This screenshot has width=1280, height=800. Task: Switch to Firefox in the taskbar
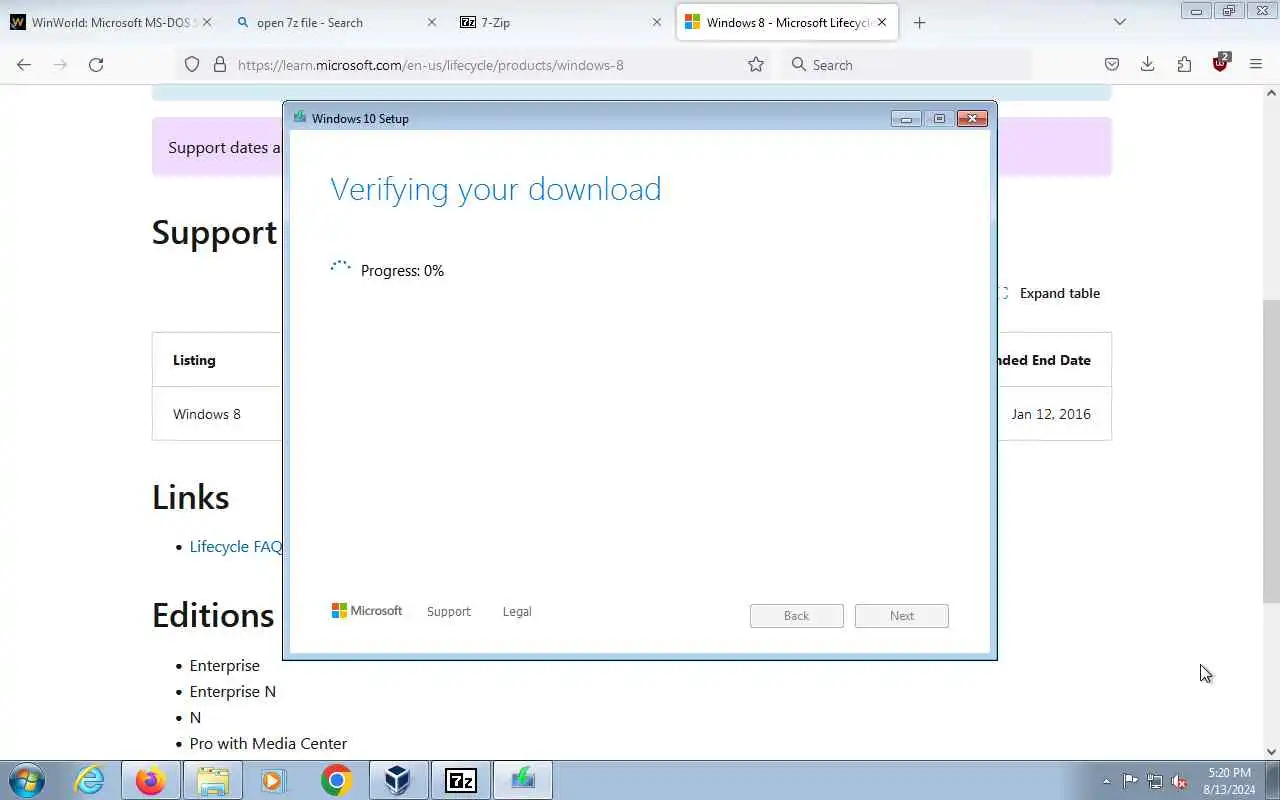coord(151,780)
